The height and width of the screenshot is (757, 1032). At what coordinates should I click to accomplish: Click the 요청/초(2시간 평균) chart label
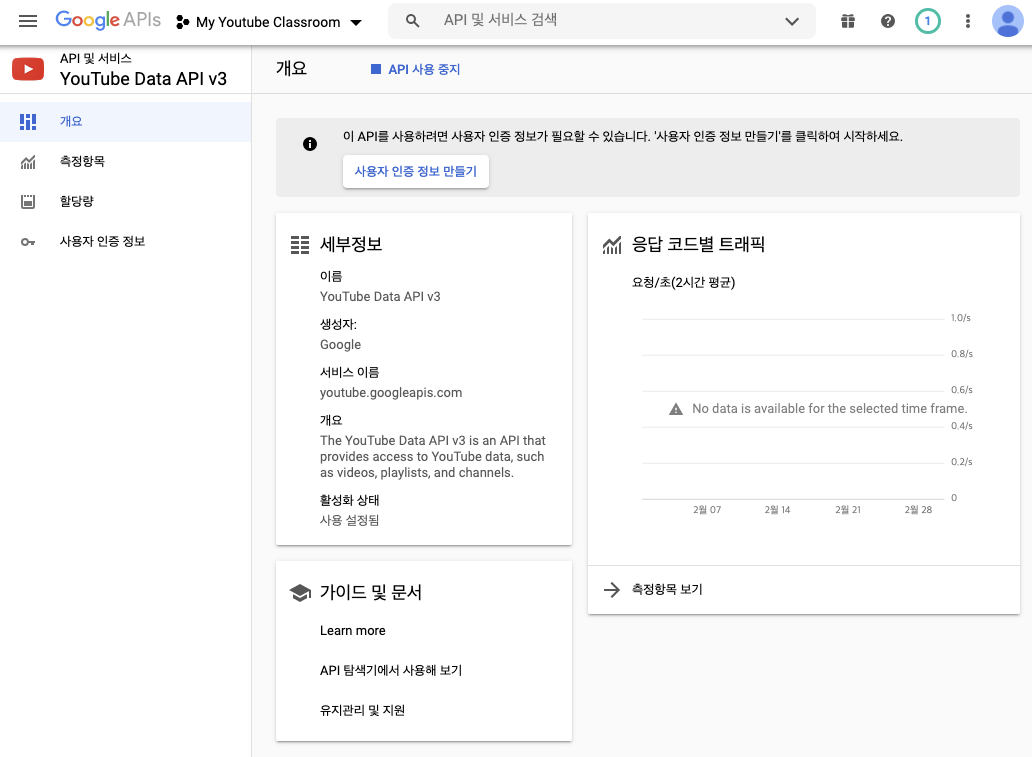click(683, 282)
